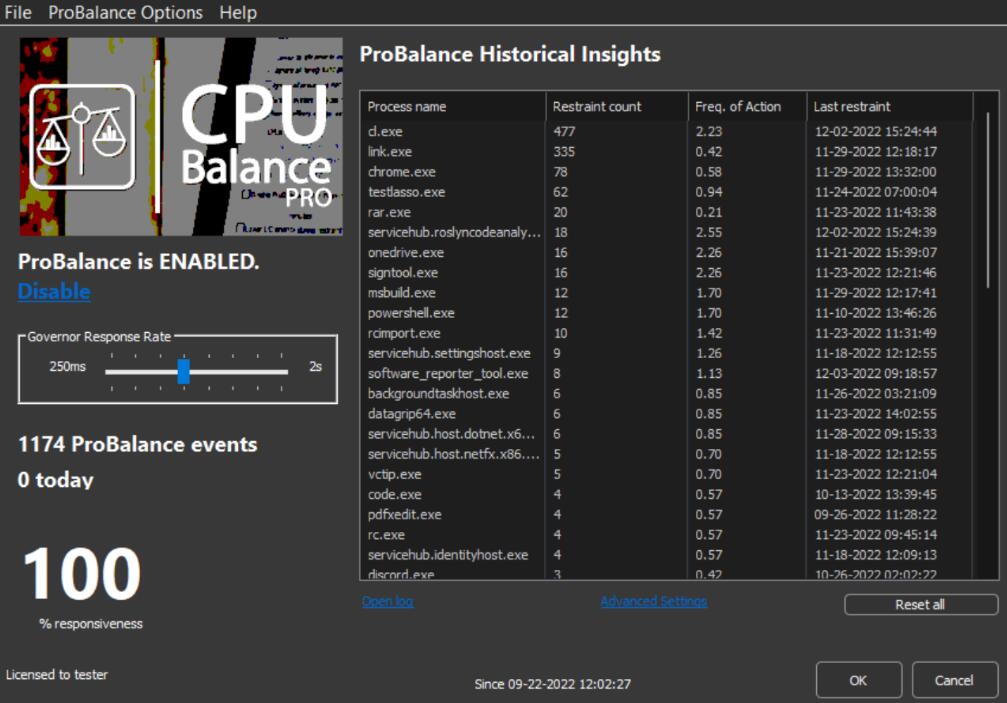Click restraint count 335 for link.exe
The width and height of the screenshot is (1007, 703).
565,152
